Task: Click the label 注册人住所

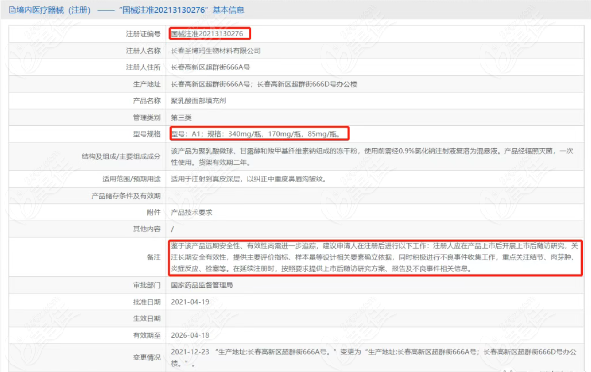Action: point(143,67)
